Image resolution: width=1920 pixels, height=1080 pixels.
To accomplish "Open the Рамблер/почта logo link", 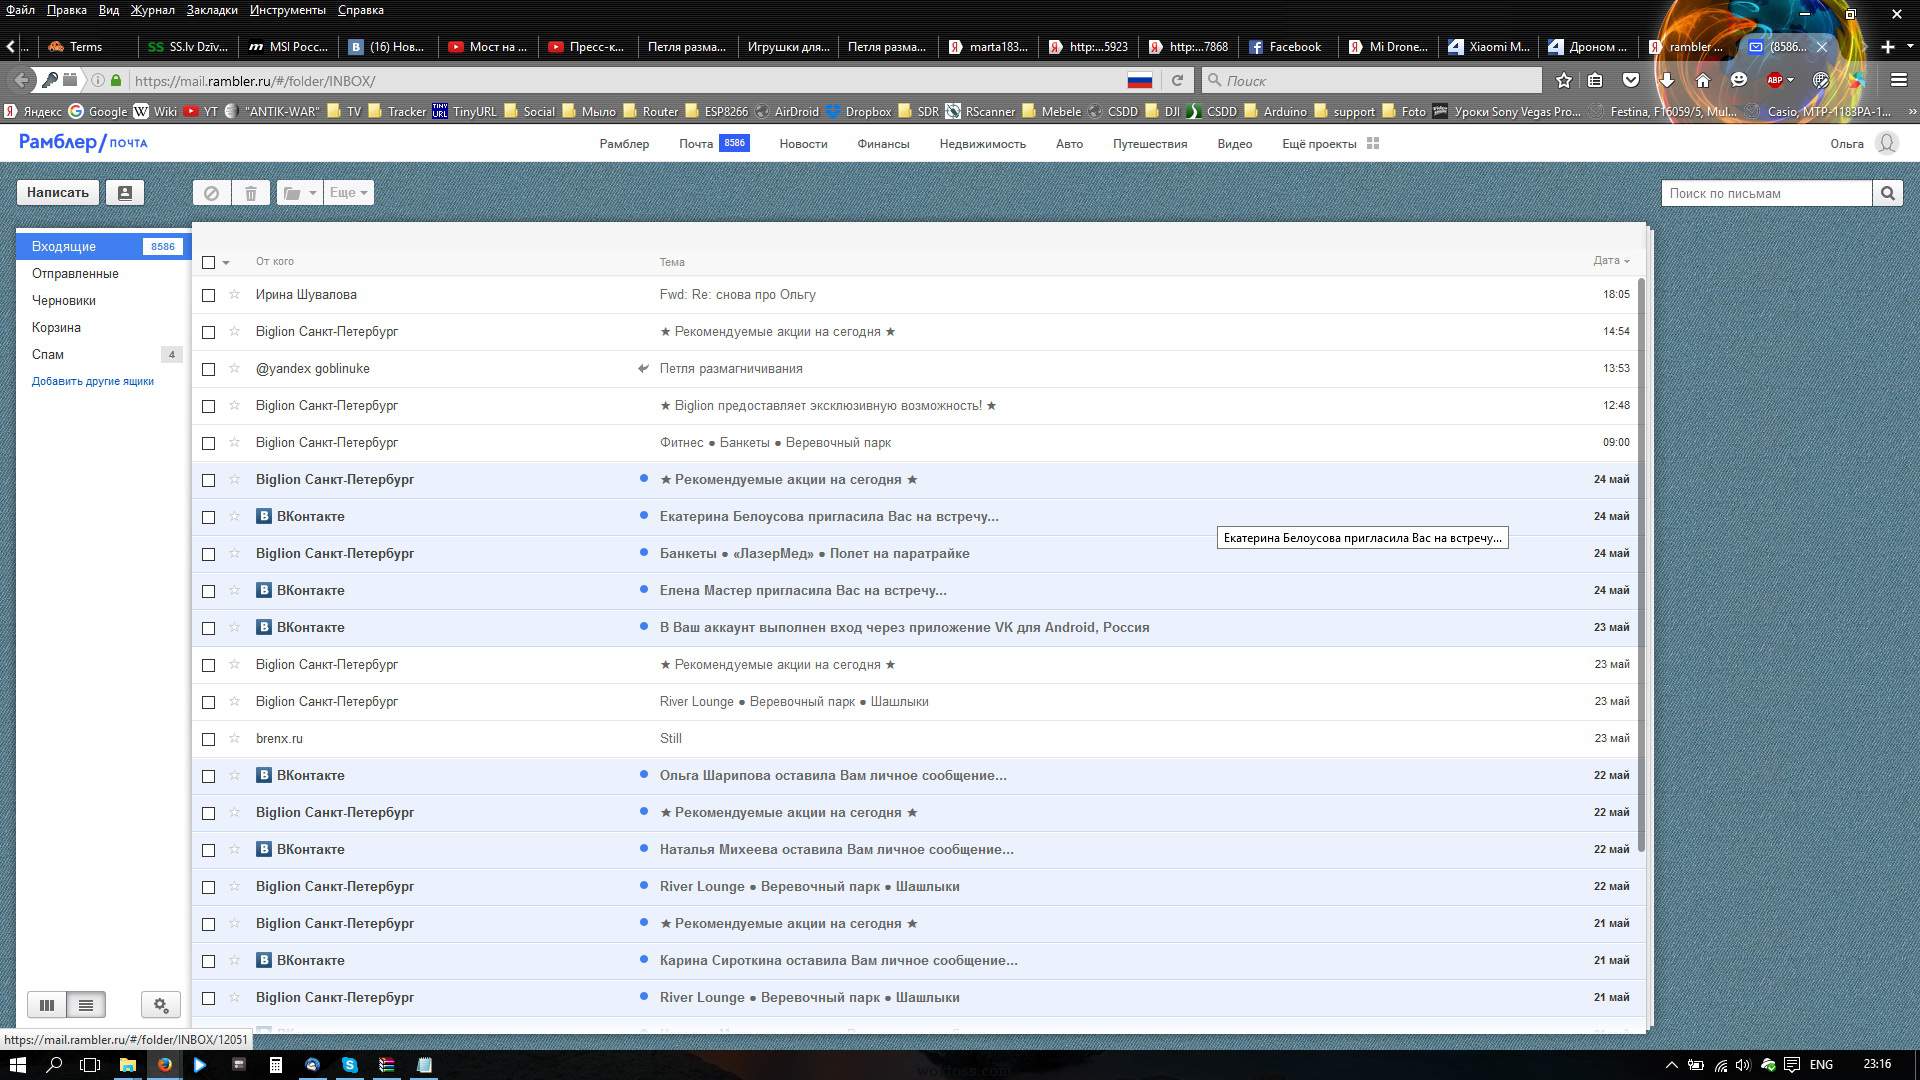I will point(83,143).
